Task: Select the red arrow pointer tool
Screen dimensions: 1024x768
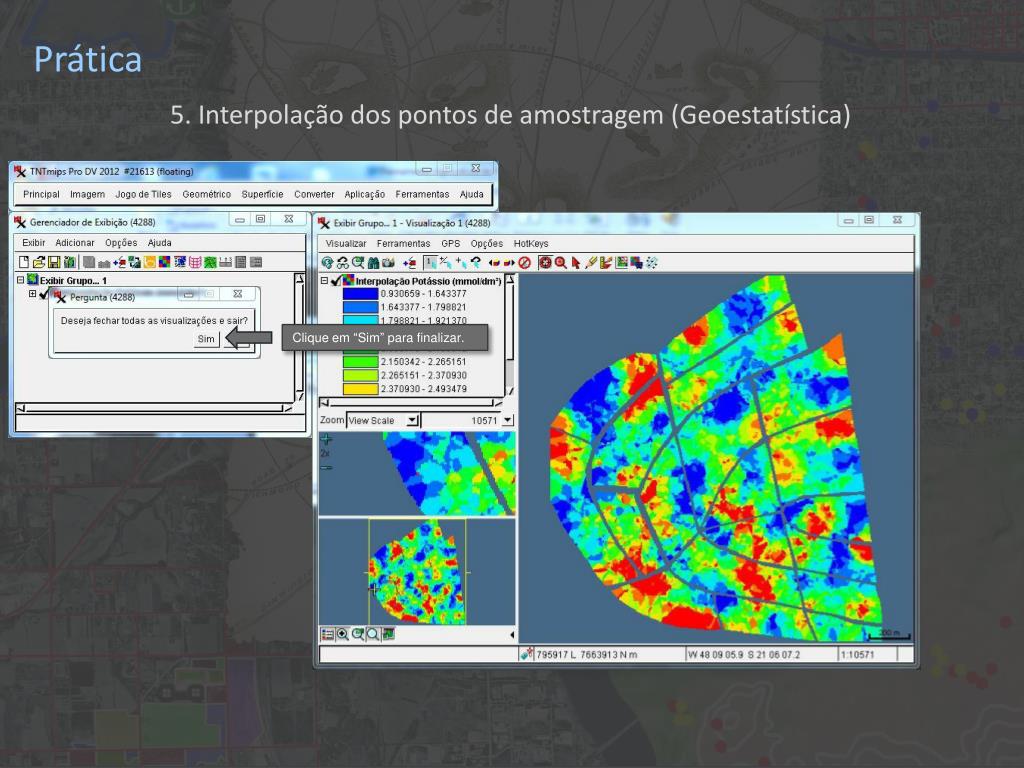Action: [575, 263]
